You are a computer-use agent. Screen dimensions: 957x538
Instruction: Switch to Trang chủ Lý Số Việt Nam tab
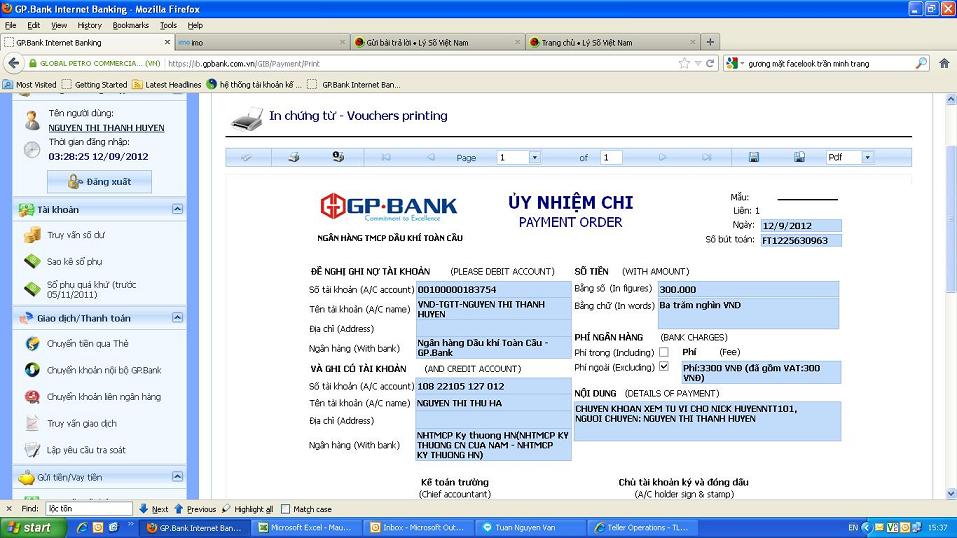coord(612,42)
